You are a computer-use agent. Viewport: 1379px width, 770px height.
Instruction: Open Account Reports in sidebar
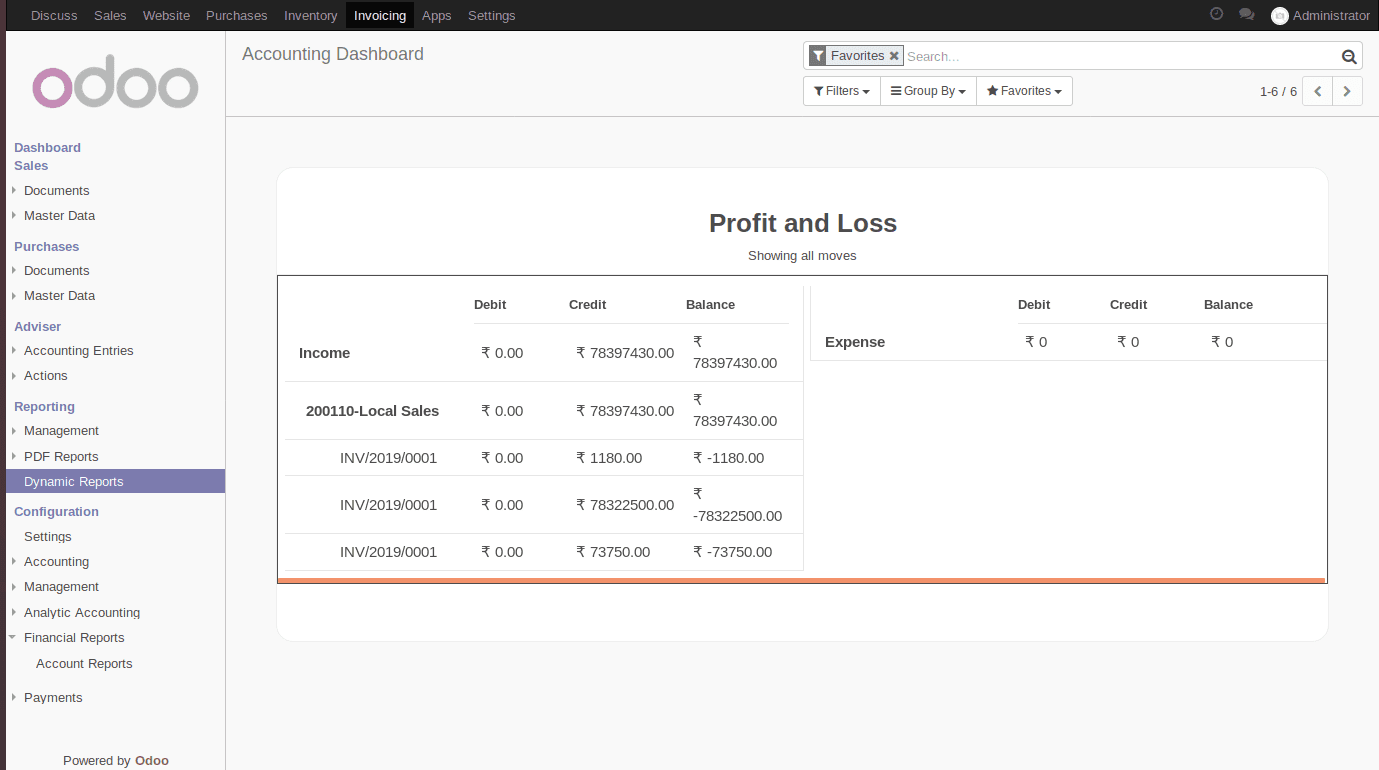[84, 663]
